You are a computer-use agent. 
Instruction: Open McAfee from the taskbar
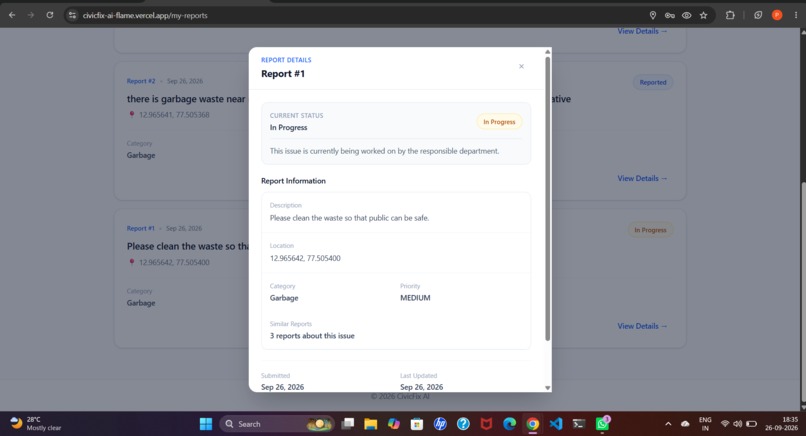point(486,424)
